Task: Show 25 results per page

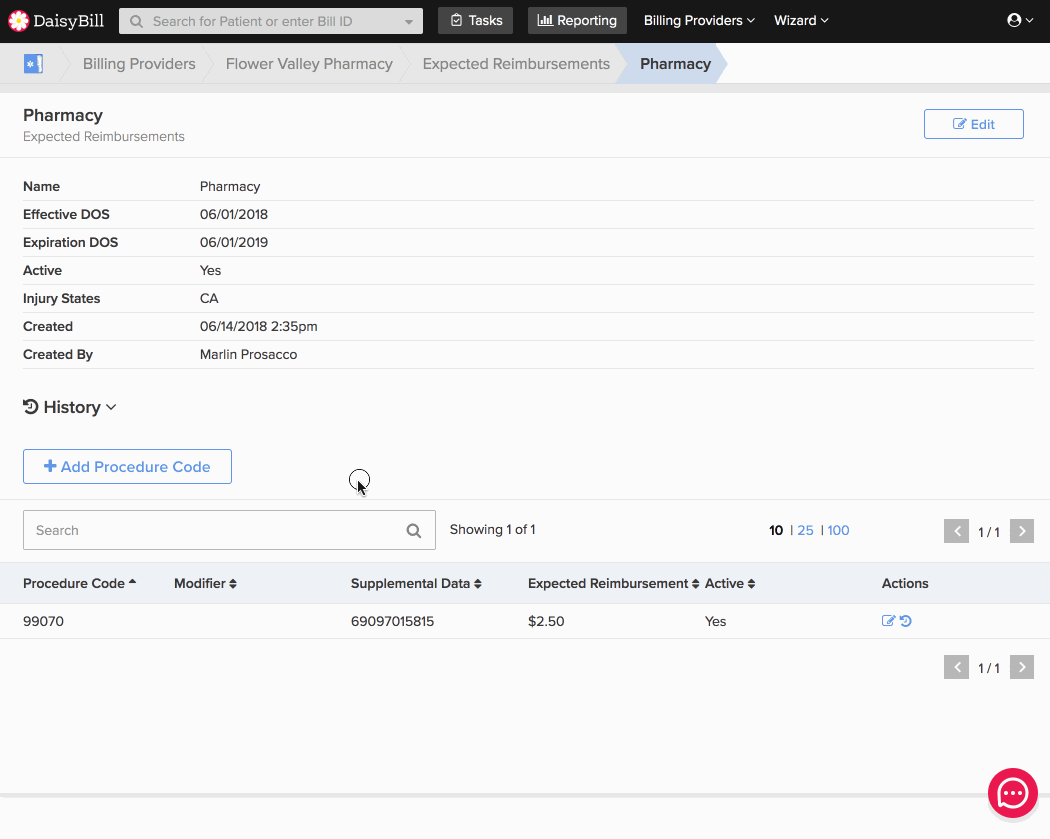Action: pos(806,530)
